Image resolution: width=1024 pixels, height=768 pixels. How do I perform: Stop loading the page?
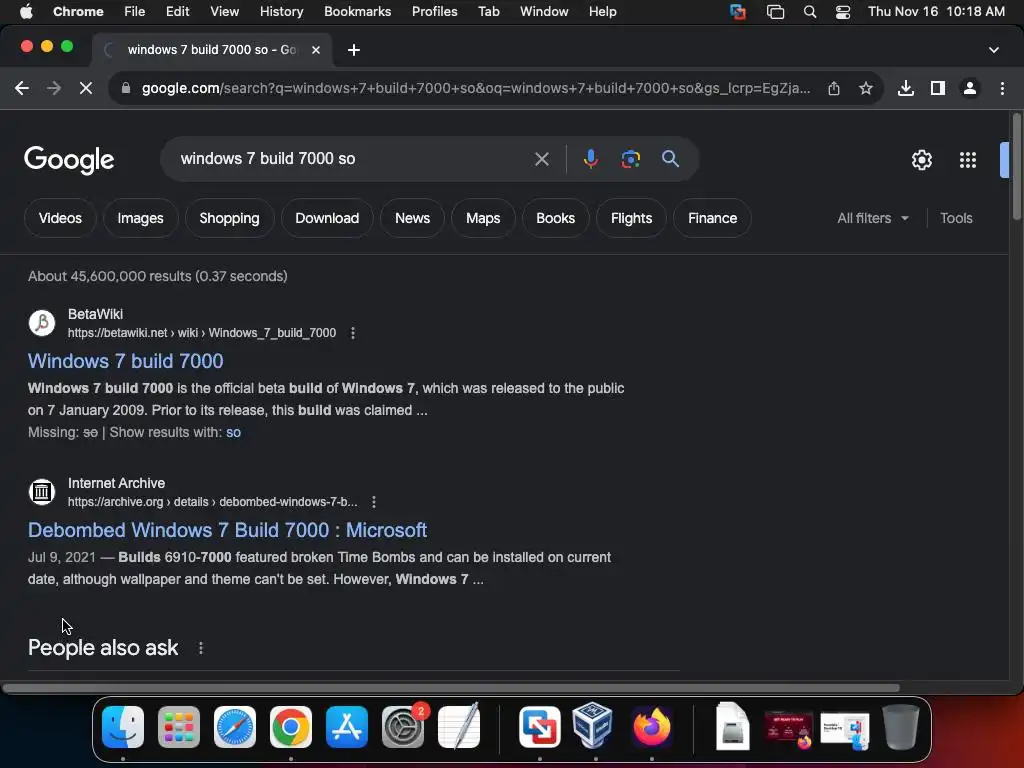tap(86, 88)
